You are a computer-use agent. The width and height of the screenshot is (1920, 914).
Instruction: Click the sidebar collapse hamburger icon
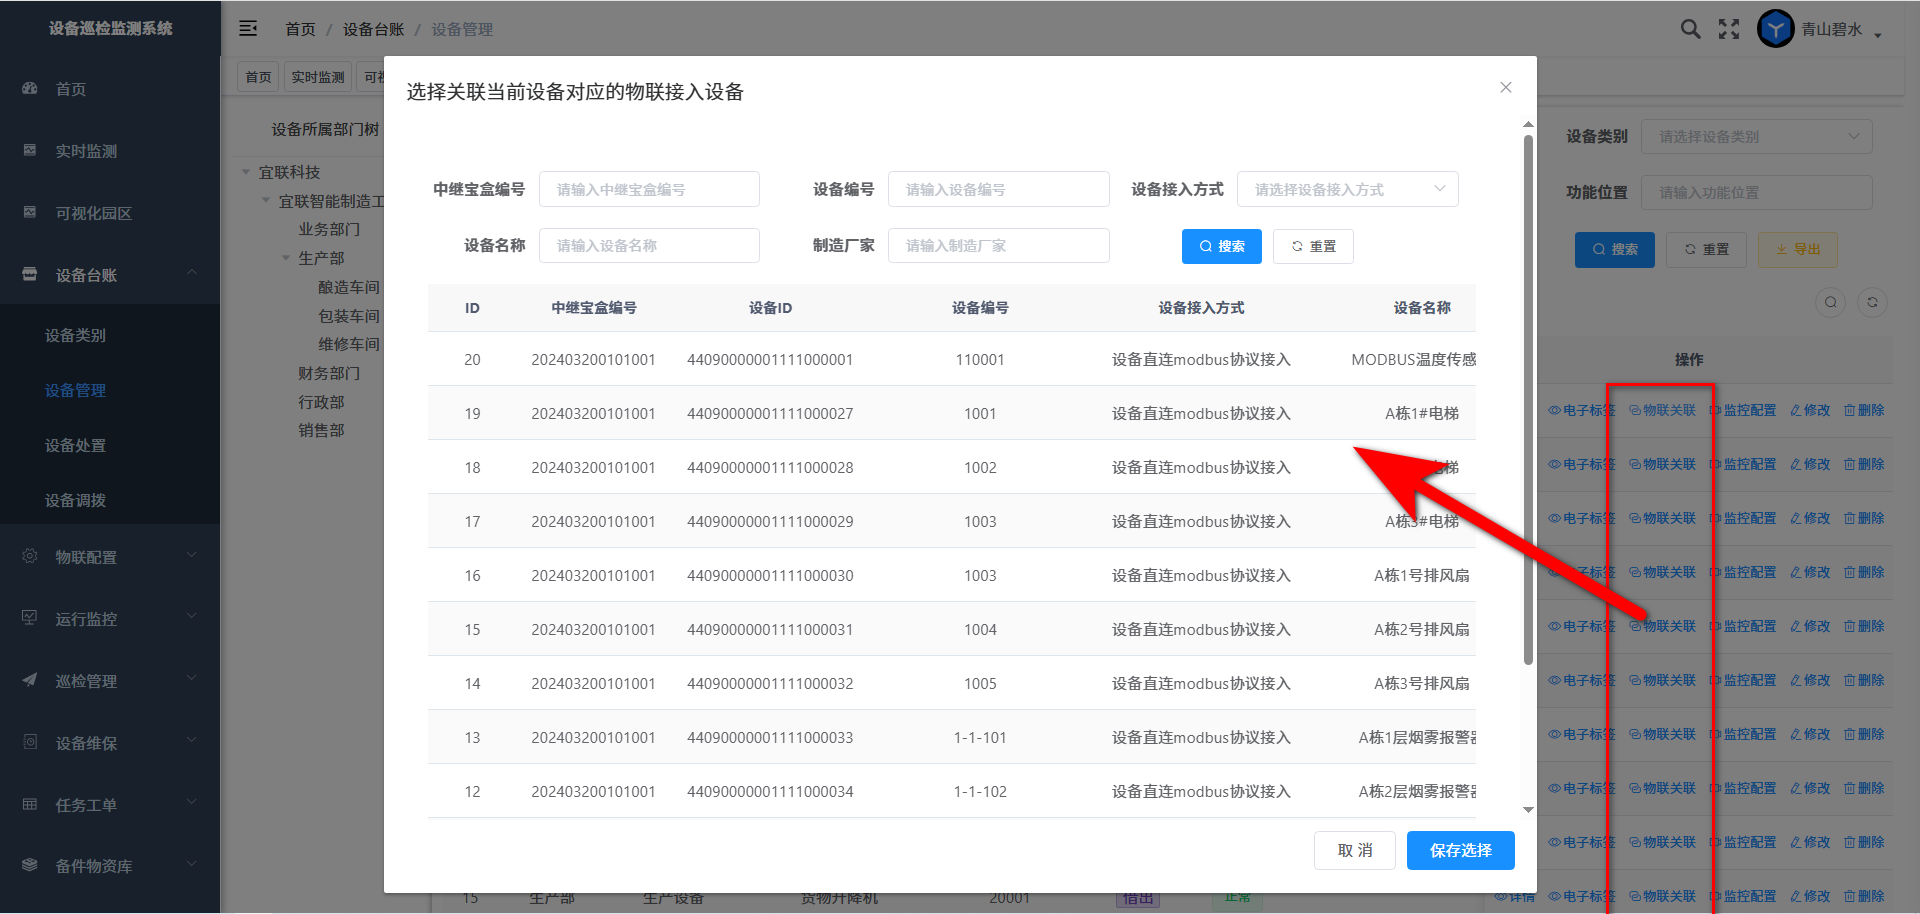tap(248, 29)
